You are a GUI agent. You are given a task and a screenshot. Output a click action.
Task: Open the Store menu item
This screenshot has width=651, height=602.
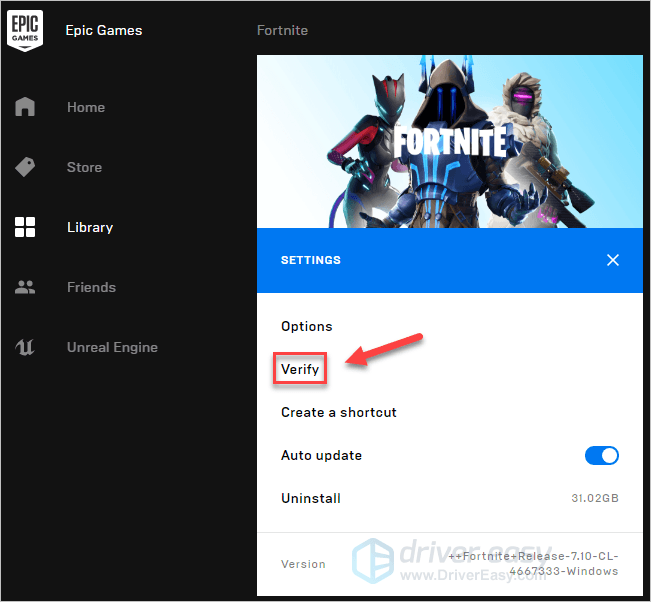pos(84,167)
